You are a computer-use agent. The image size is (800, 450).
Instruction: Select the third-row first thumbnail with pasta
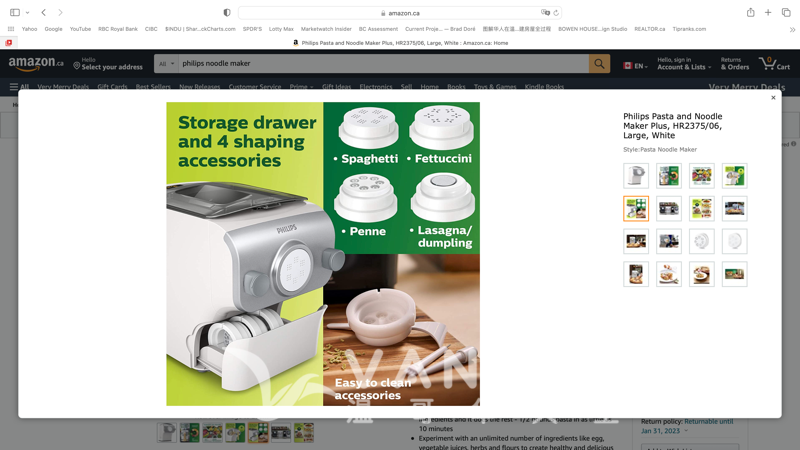[x=636, y=241]
